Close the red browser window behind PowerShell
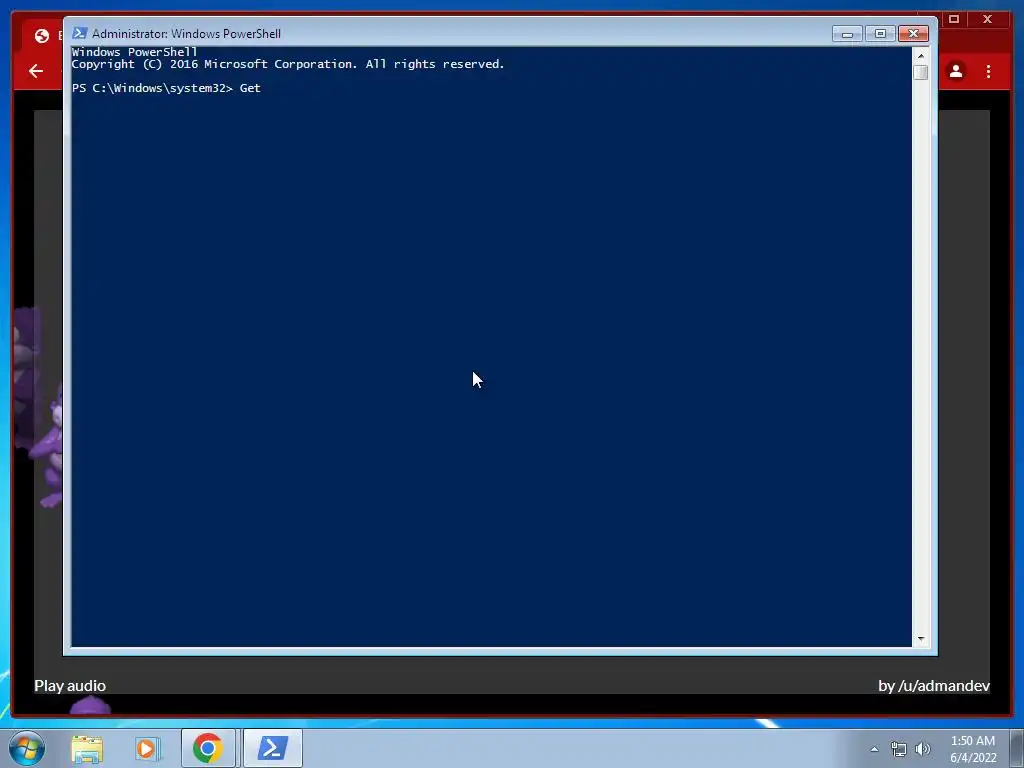The height and width of the screenshot is (768, 1024). [x=987, y=19]
